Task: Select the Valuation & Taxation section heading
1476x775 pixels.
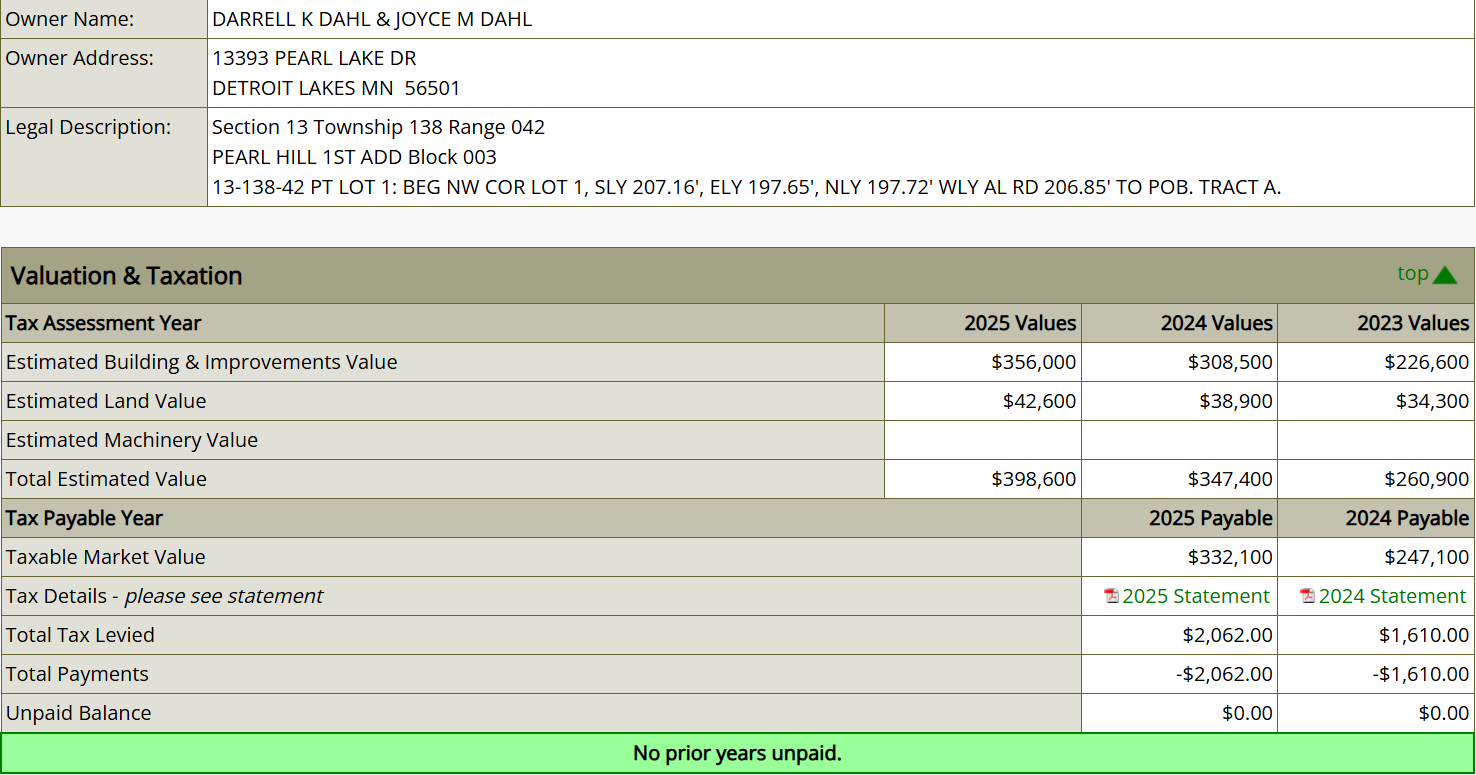Action: tap(127, 276)
